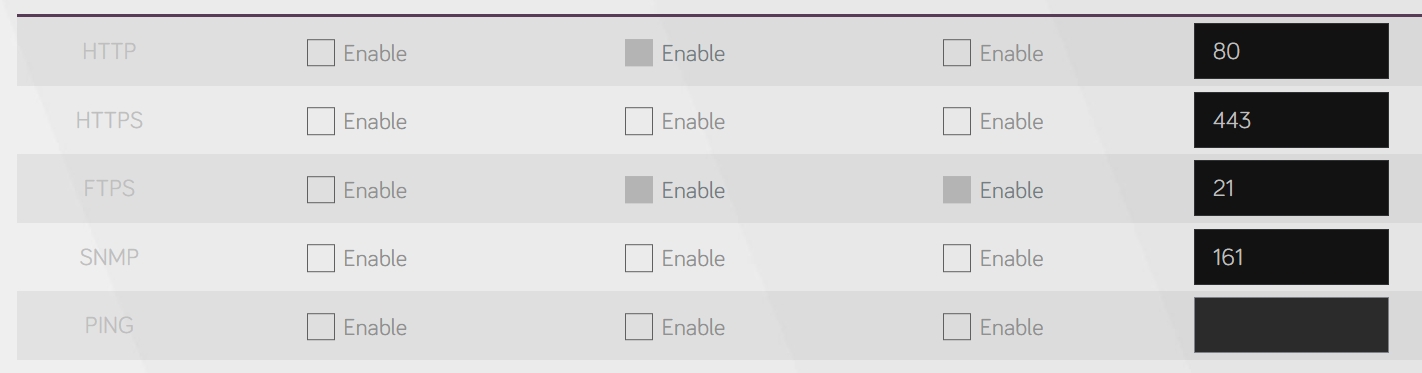The height and width of the screenshot is (373, 1422).
Task: Toggle the greyed FTPS third-column checkbox
Action: tap(957, 189)
